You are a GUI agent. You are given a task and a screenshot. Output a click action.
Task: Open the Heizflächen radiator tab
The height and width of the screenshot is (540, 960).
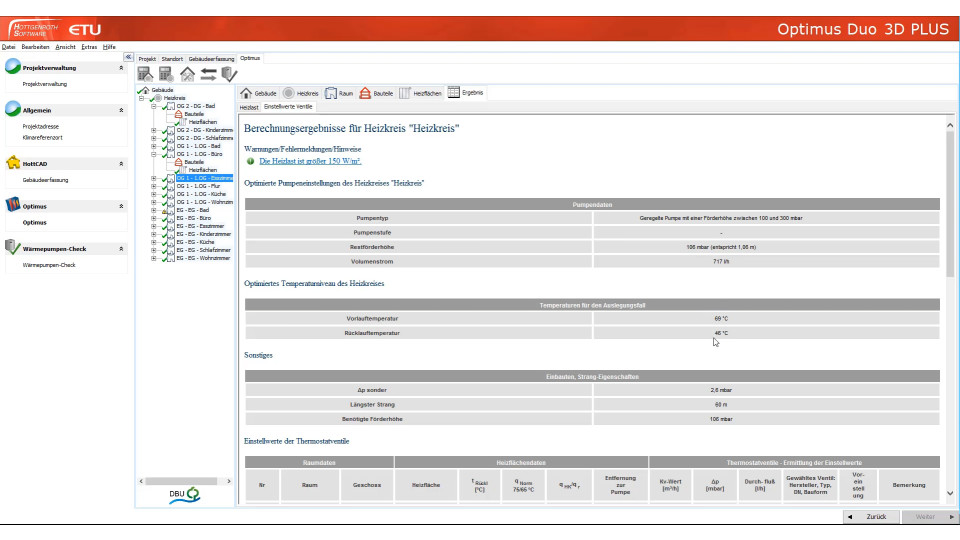(x=420, y=93)
